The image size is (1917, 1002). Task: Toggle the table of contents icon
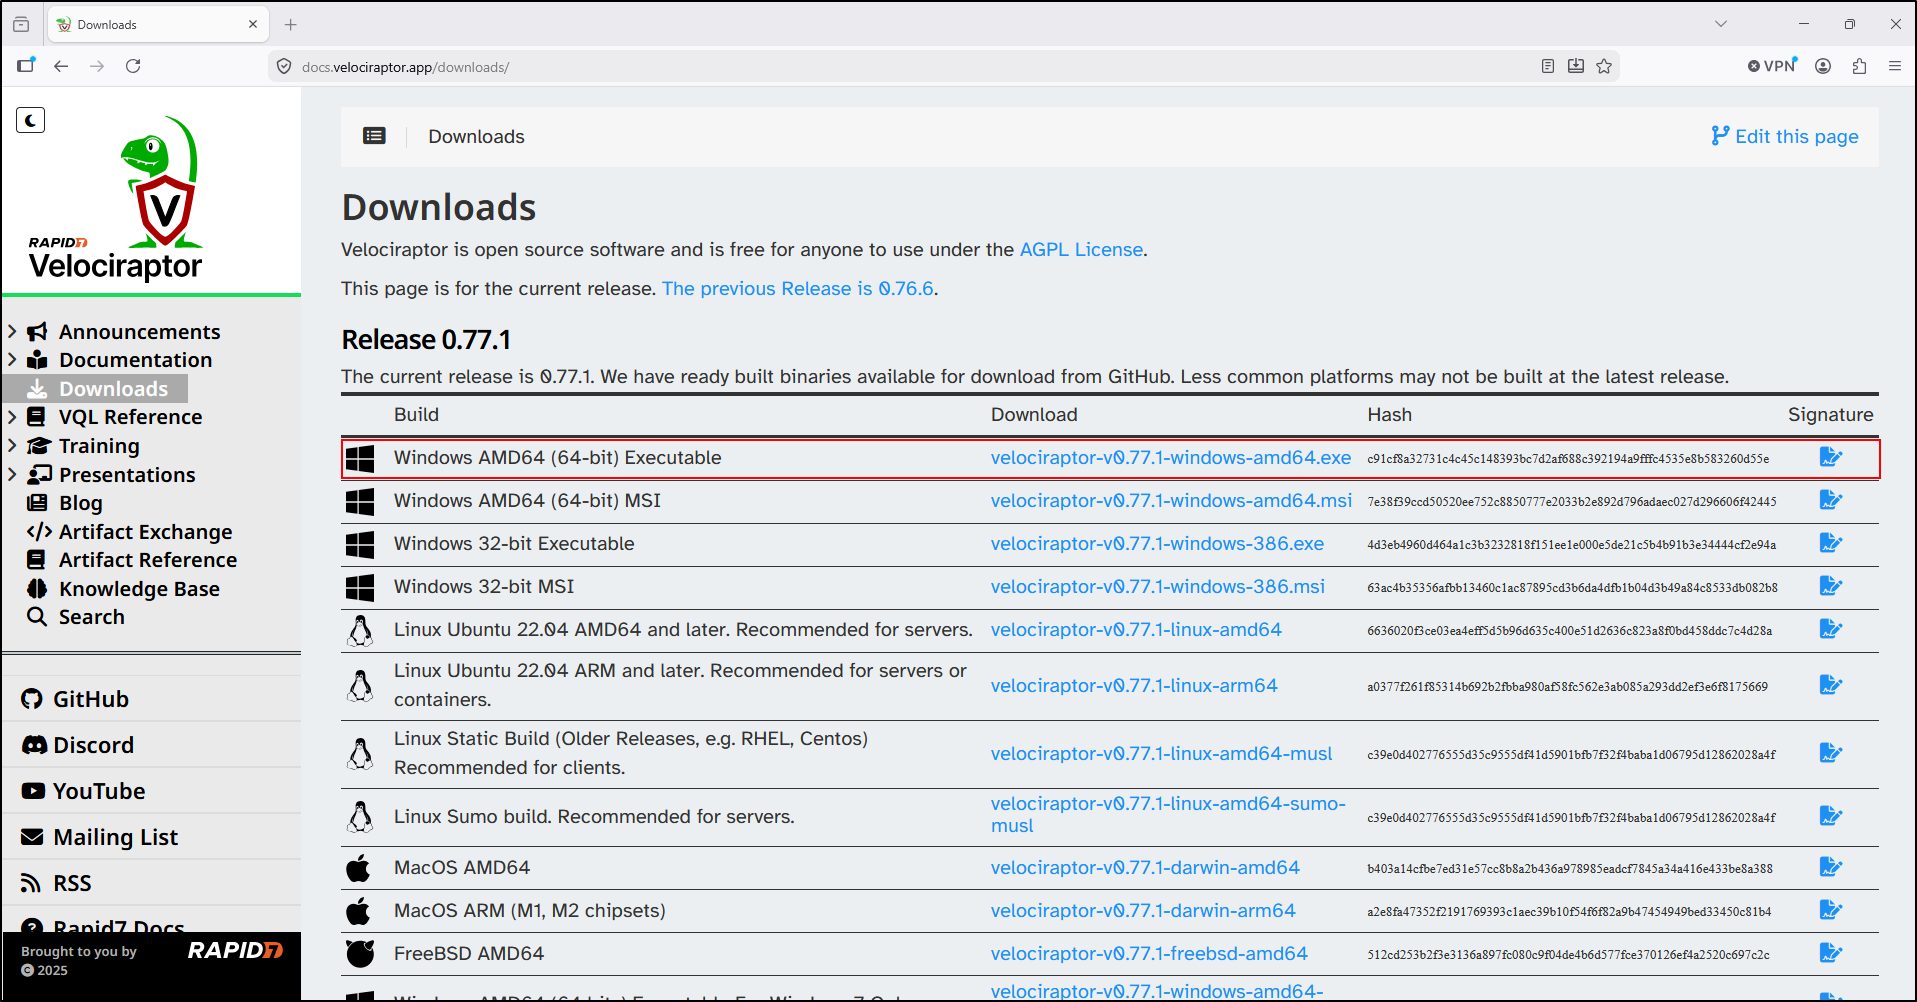coord(374,136)
